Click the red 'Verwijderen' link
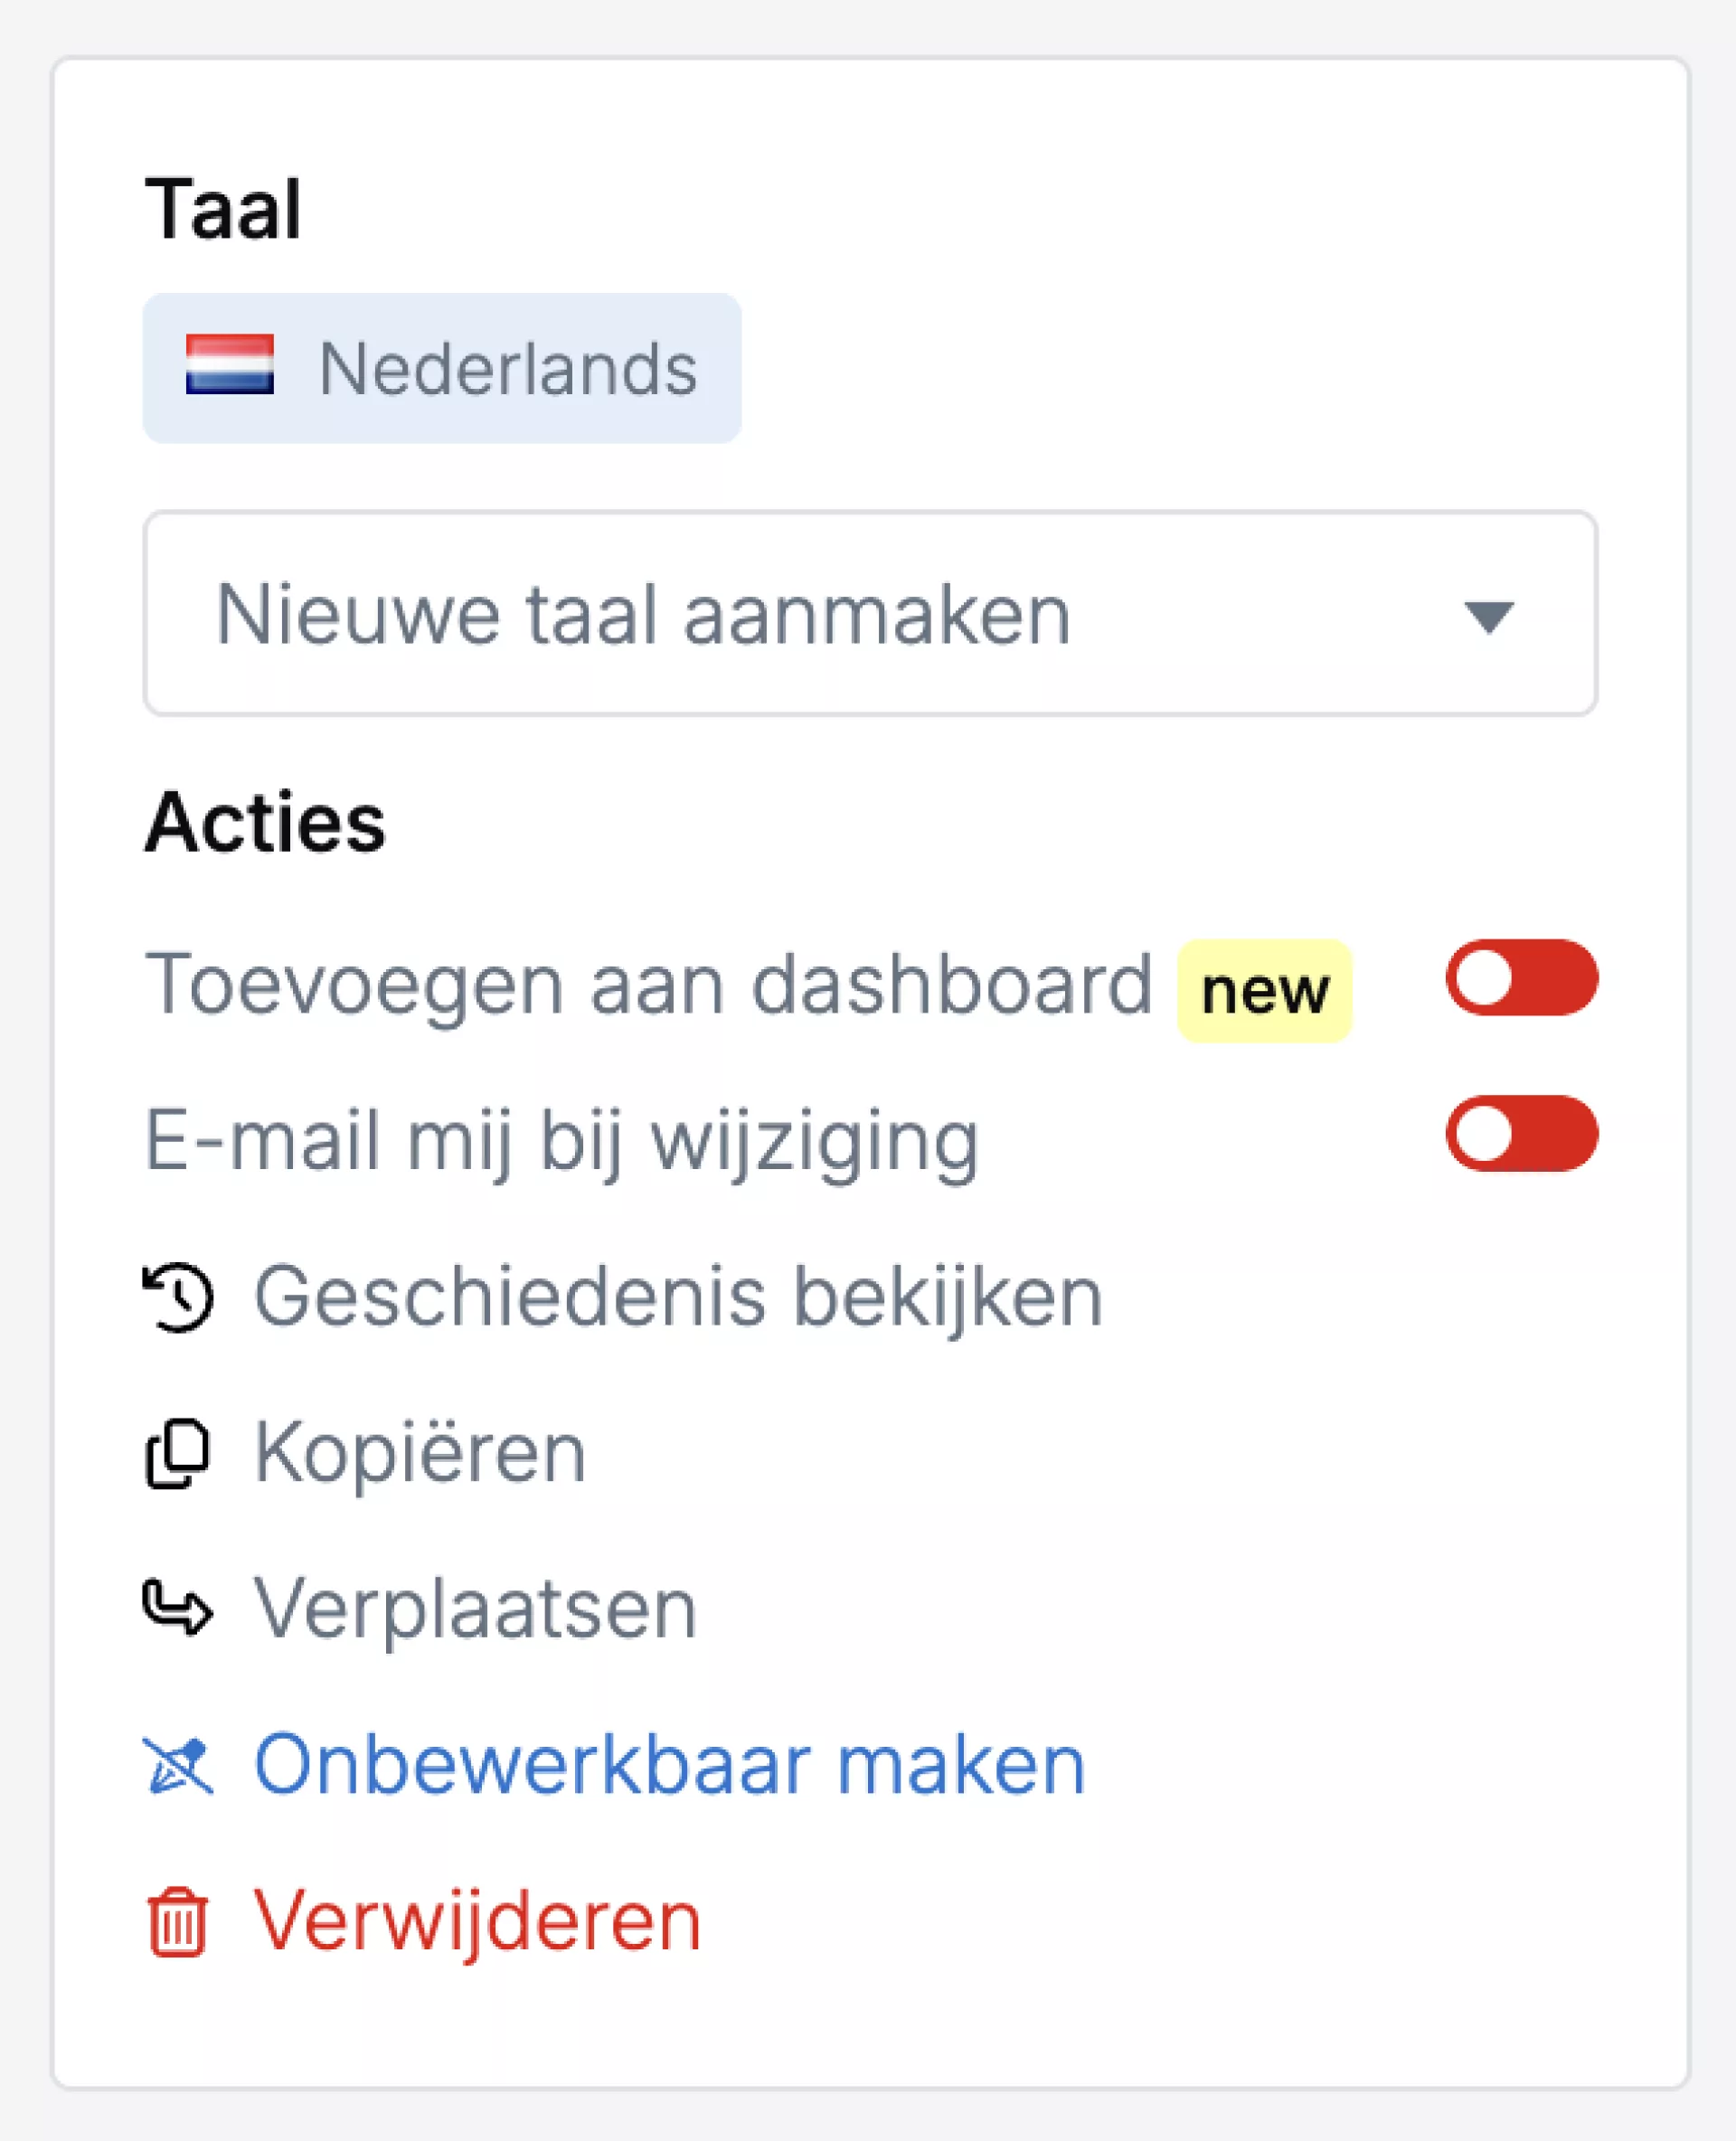 477,1921
